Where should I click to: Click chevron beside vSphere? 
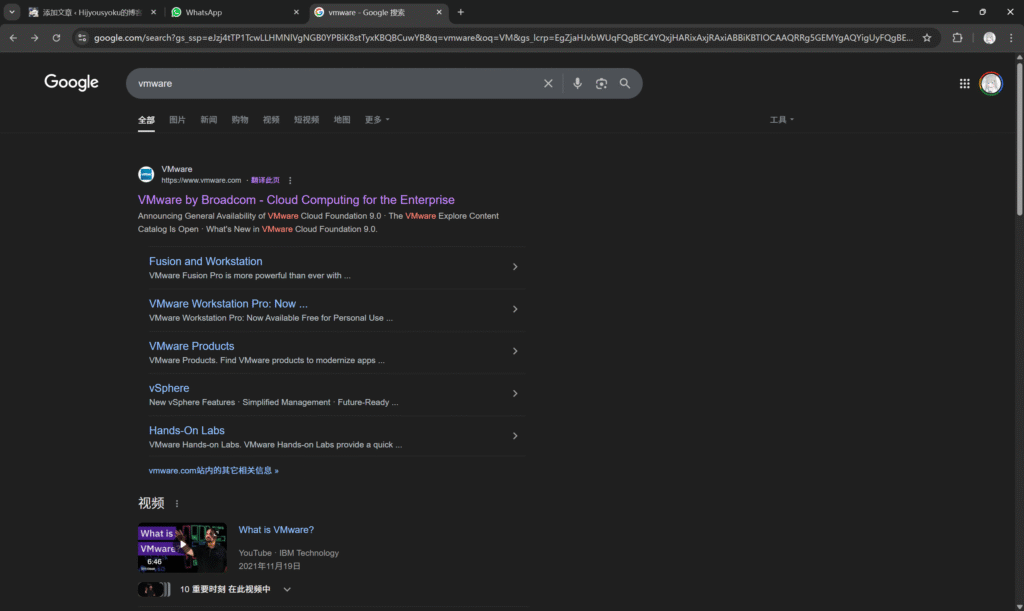coord(515,393)
